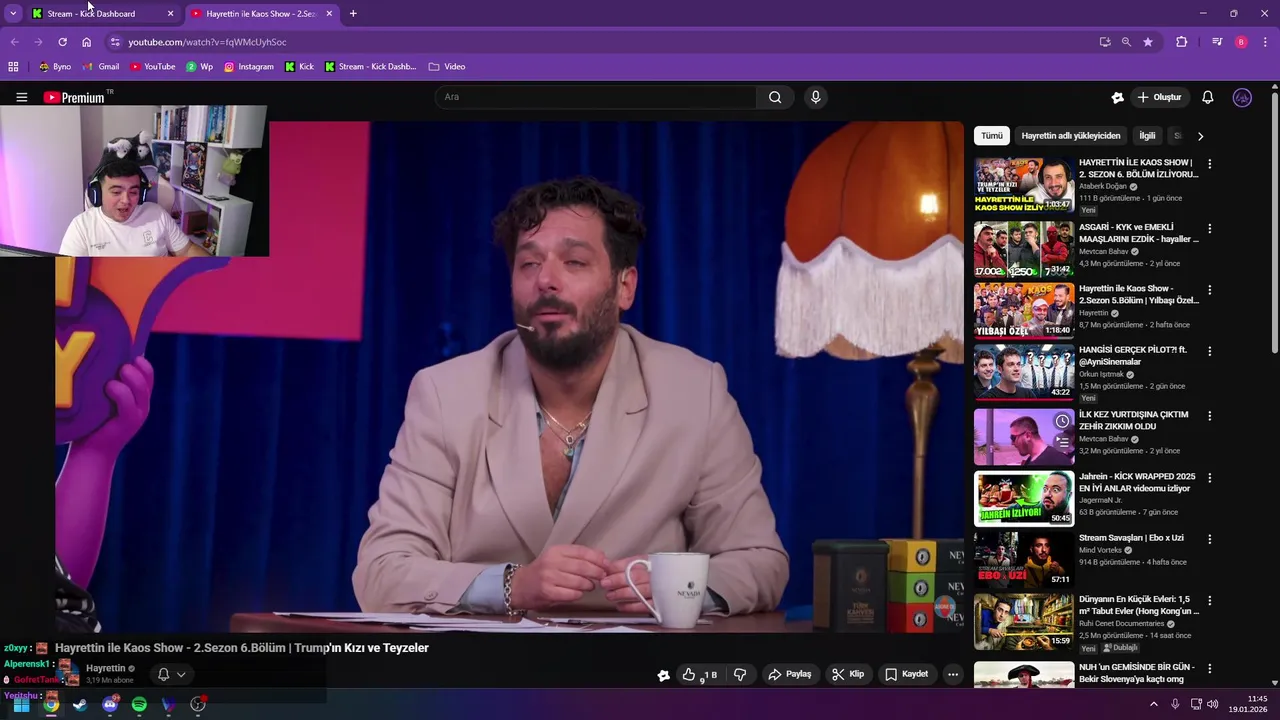Switch to the Stream - Kick Dashboard tab
This screenshot has height=720, width=1280.
click(x=103, y=14)
